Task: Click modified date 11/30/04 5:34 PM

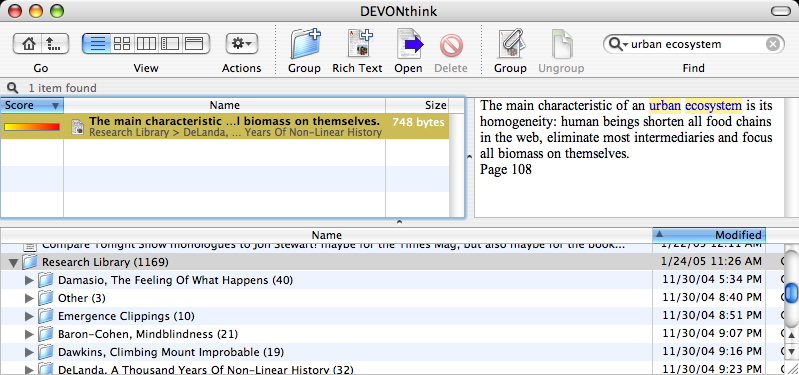Action: (712, 280)
